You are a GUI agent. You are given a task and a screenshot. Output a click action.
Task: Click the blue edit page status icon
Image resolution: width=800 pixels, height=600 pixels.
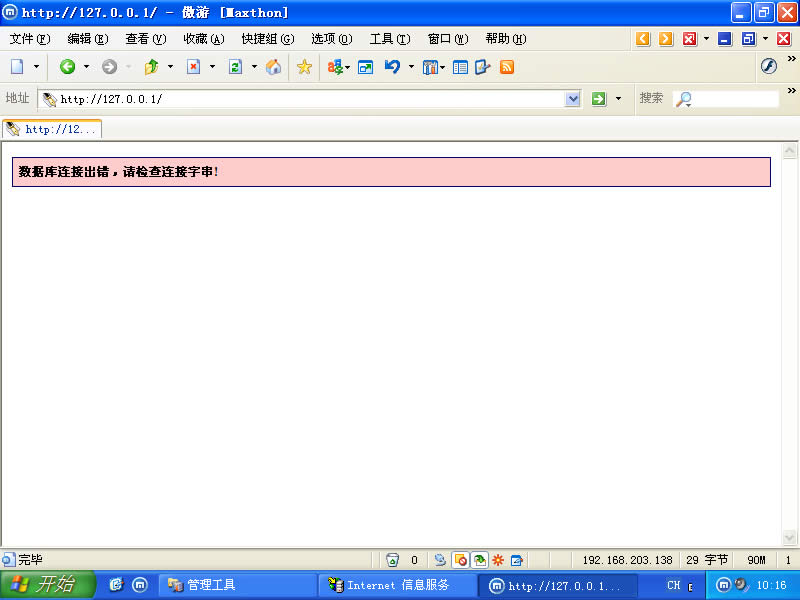click(x=517, y=560)
